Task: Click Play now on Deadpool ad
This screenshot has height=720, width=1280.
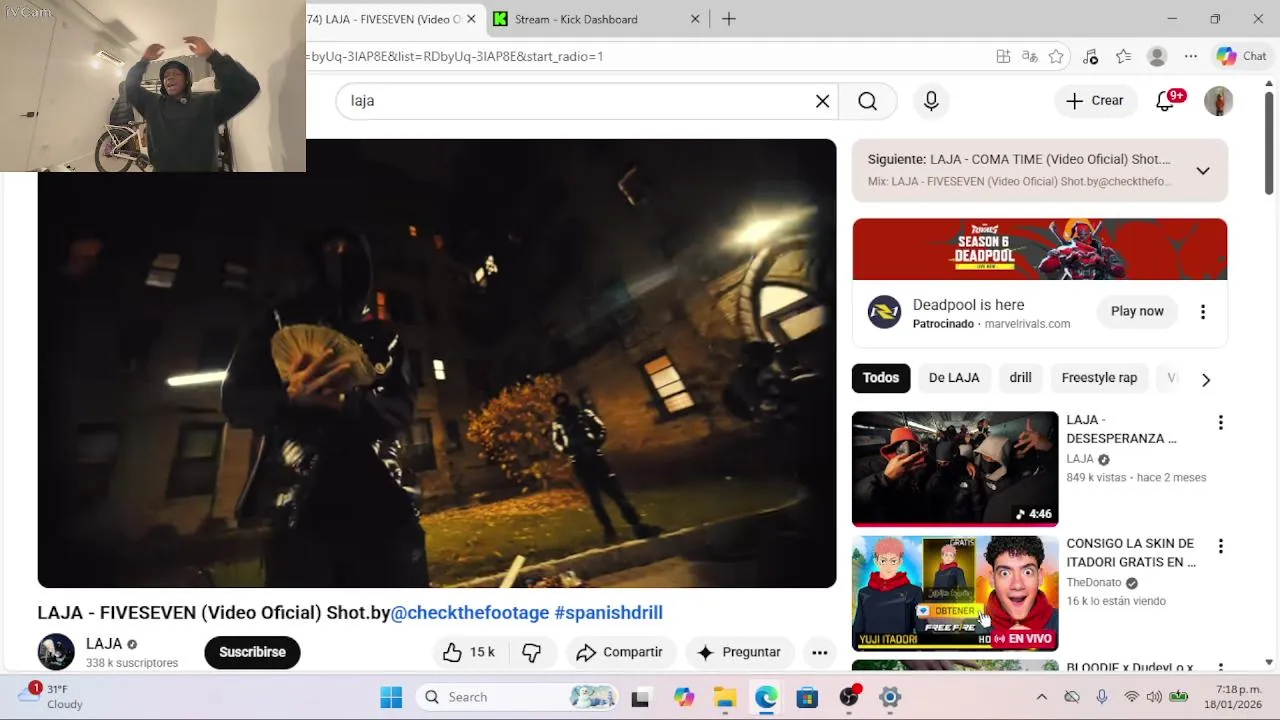Action: tap(1137, 311)
